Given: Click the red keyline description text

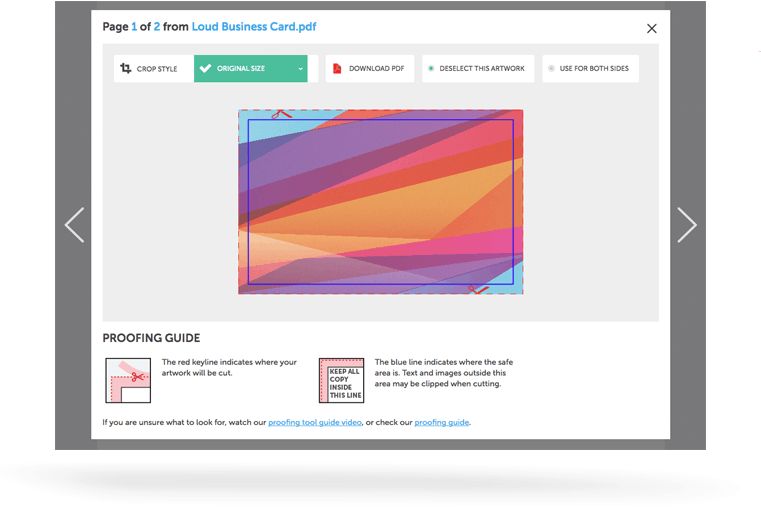Looking at the screenshot, I should 229,367.
